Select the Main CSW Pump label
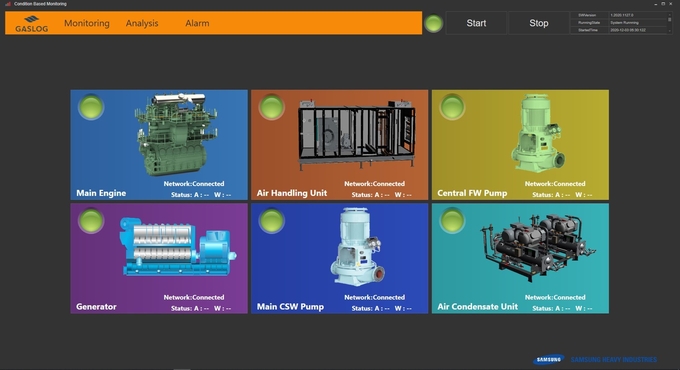 290,307
